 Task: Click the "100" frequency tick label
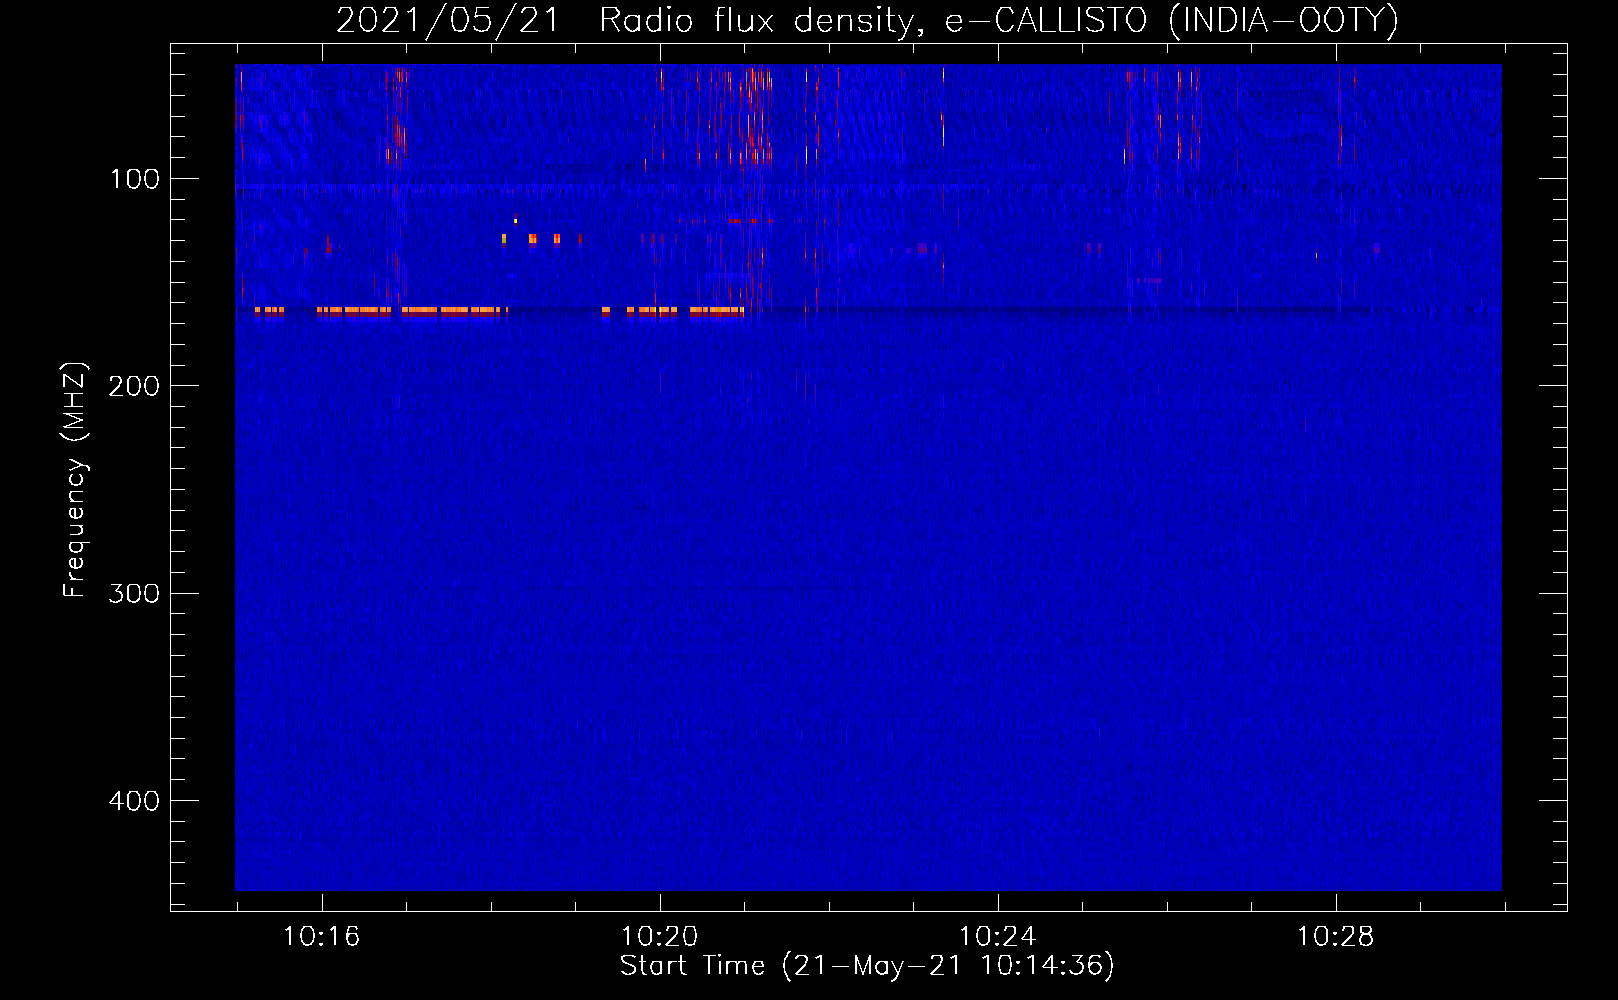[x=134, y=179]
